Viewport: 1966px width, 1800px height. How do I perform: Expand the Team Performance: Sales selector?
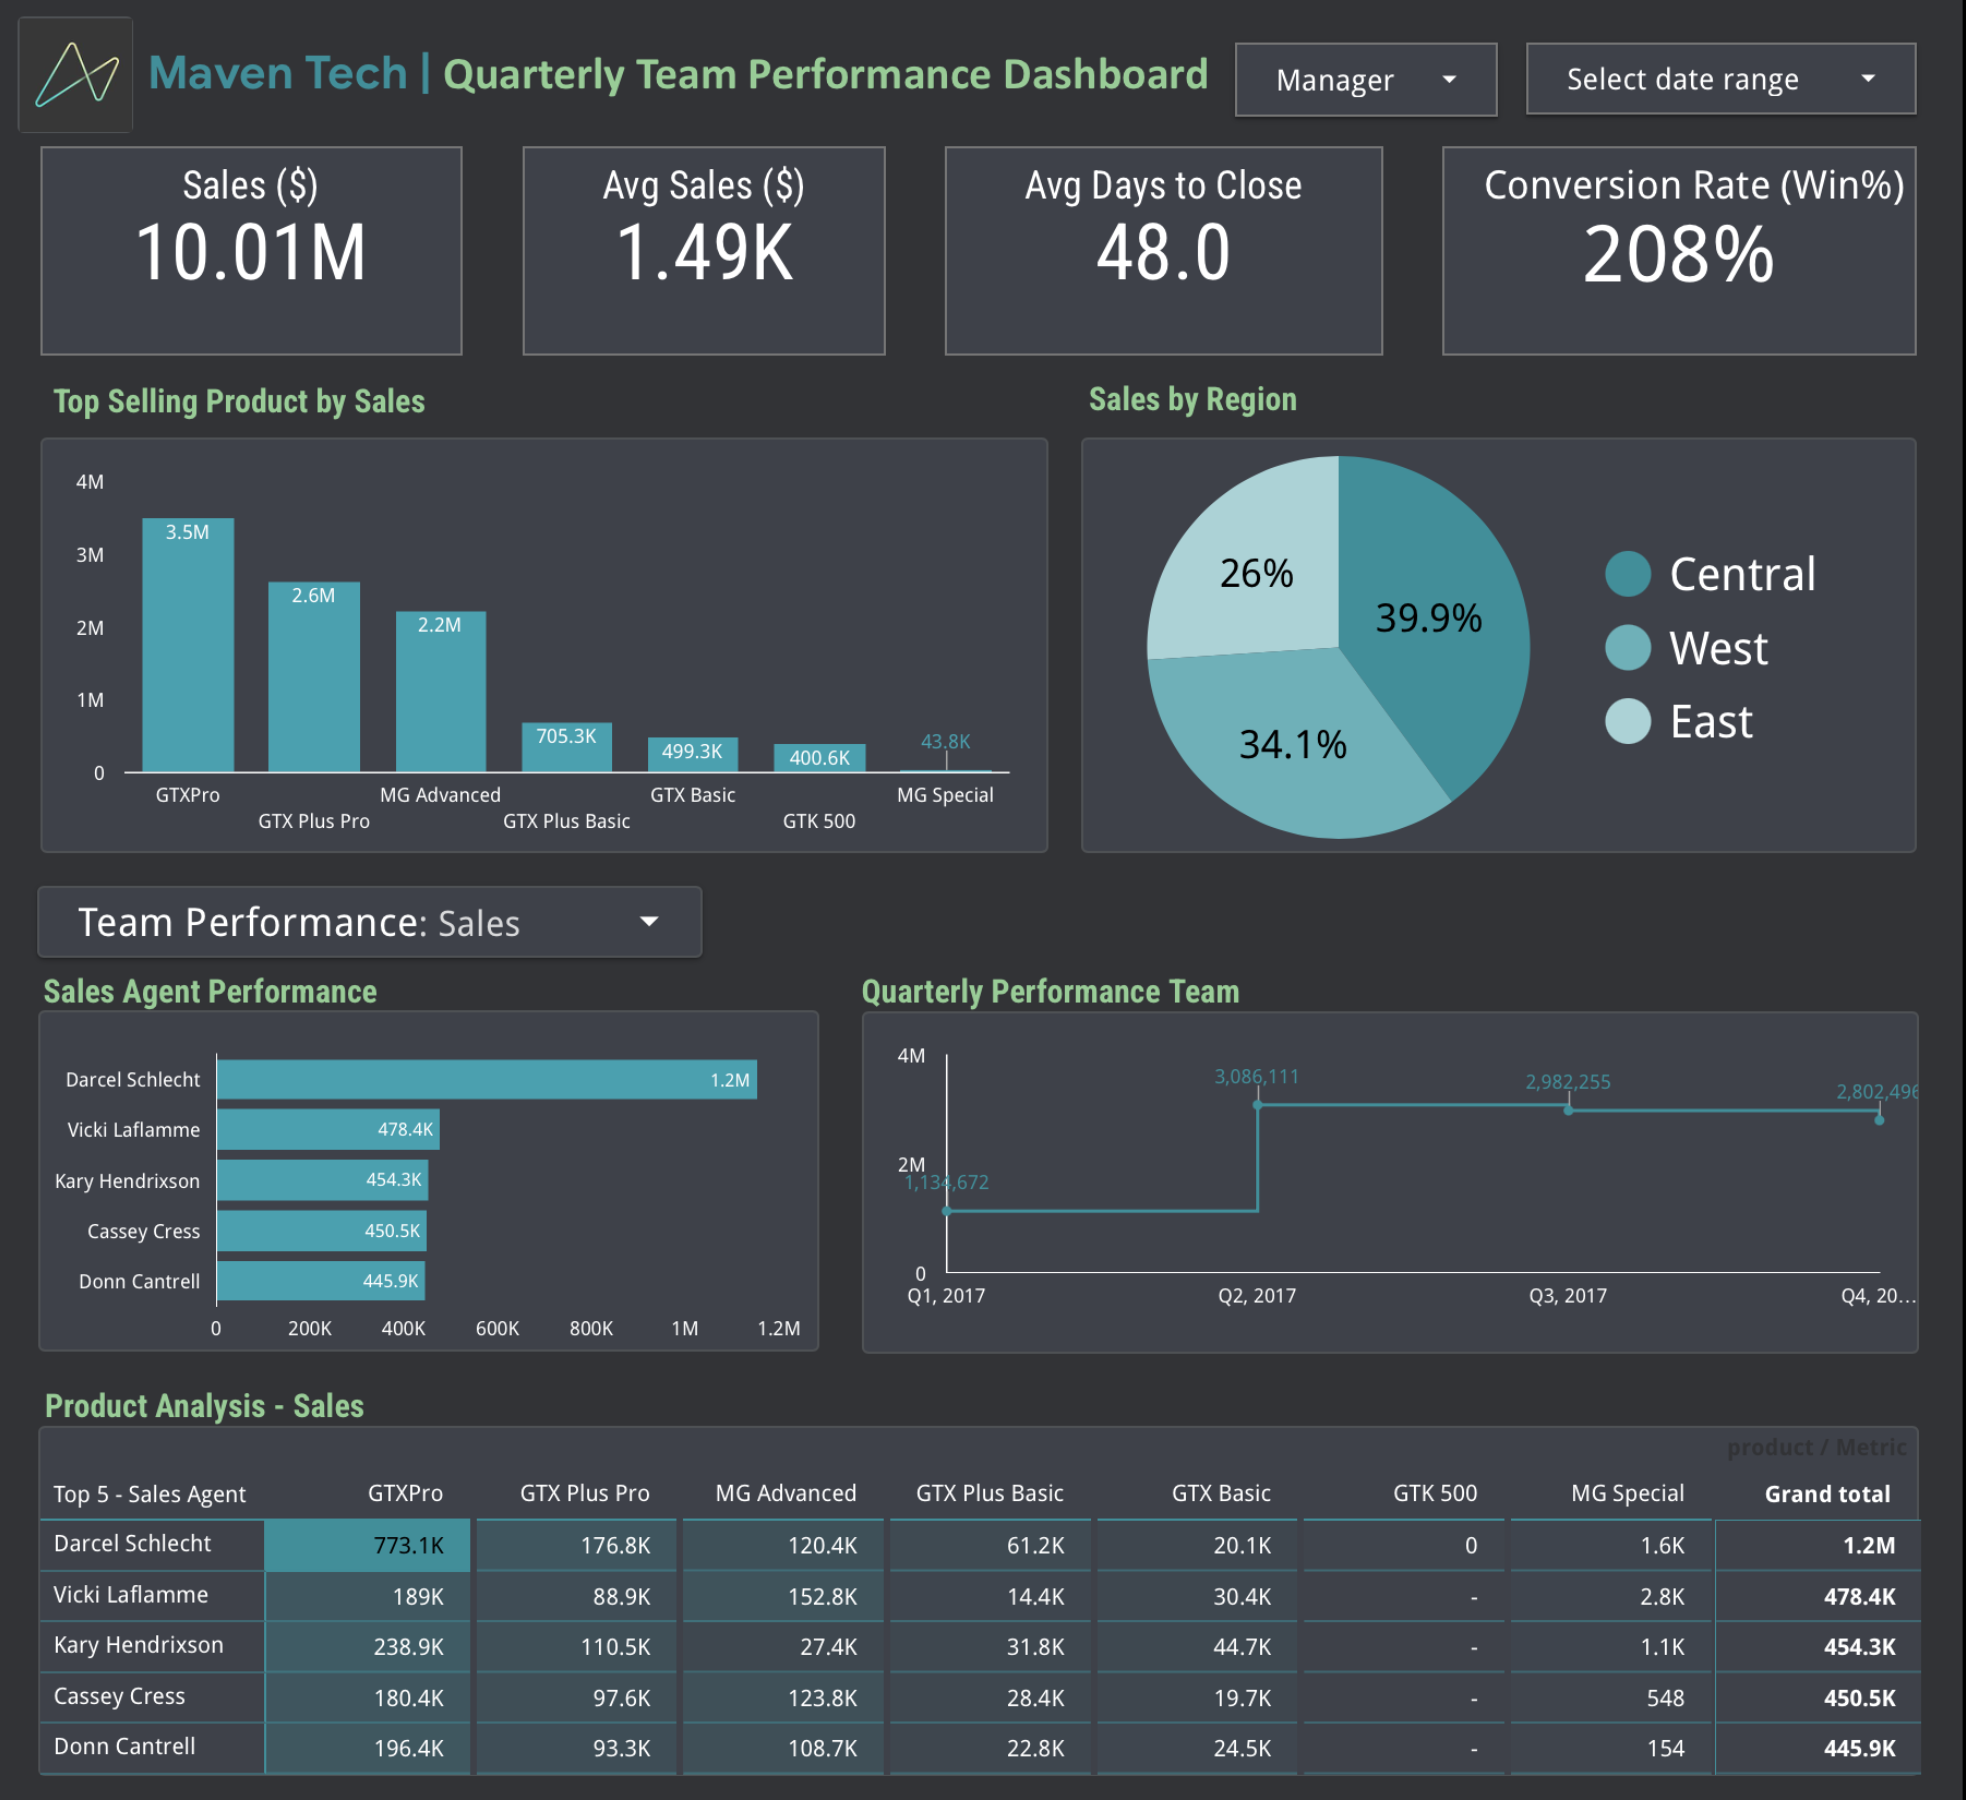pyautogui.click(x=369, y=922)
